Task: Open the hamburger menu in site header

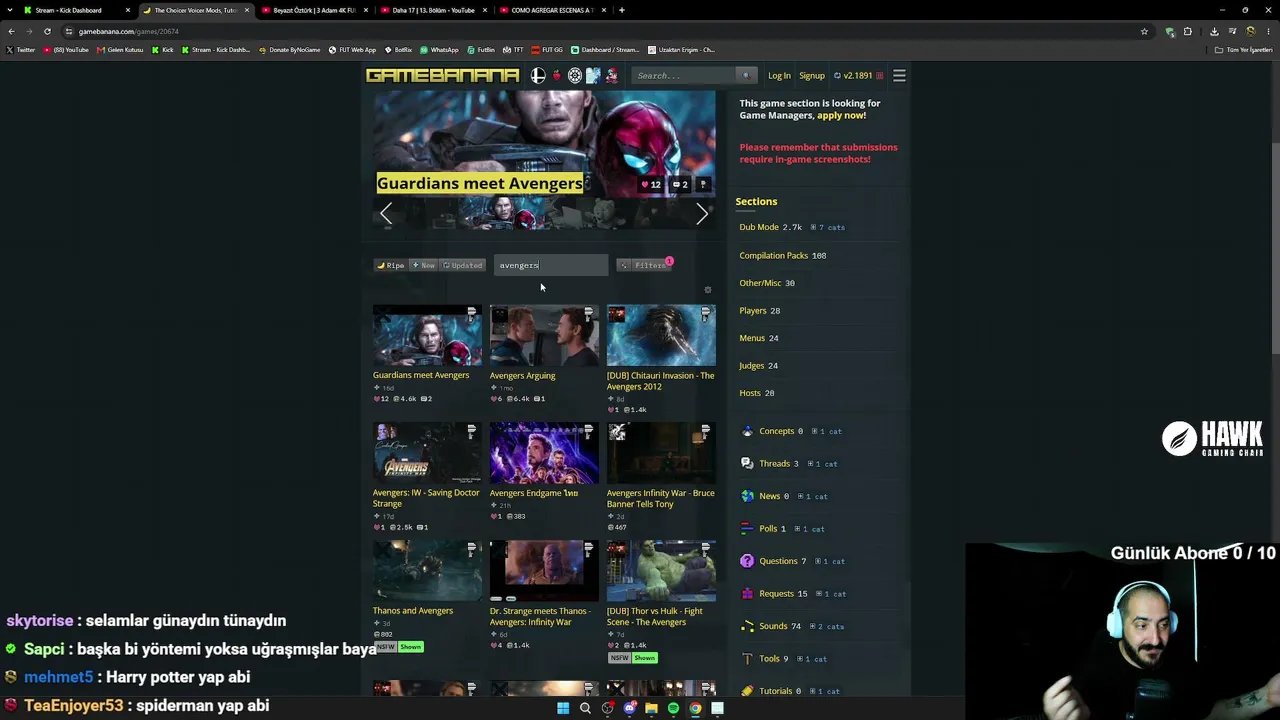Action: point(899,76)
